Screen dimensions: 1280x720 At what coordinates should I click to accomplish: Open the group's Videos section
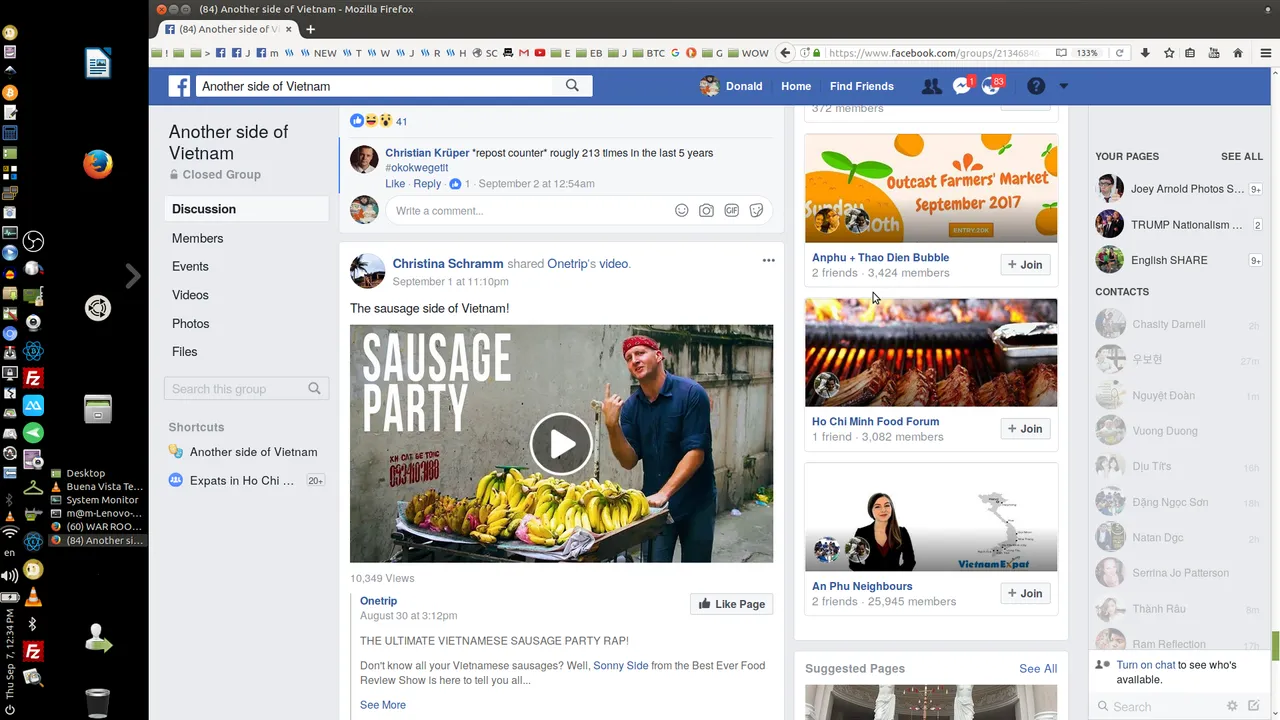coord(190,295)
